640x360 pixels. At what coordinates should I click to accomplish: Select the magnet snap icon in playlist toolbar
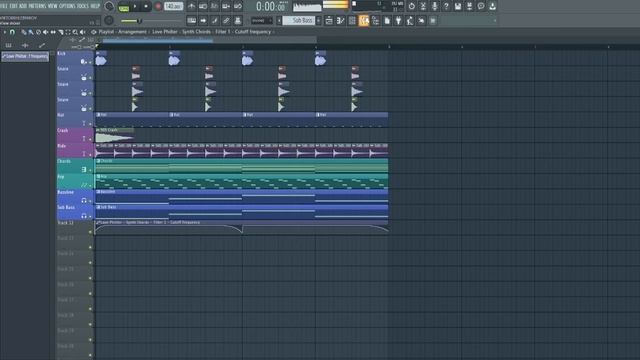click(12, 32)
